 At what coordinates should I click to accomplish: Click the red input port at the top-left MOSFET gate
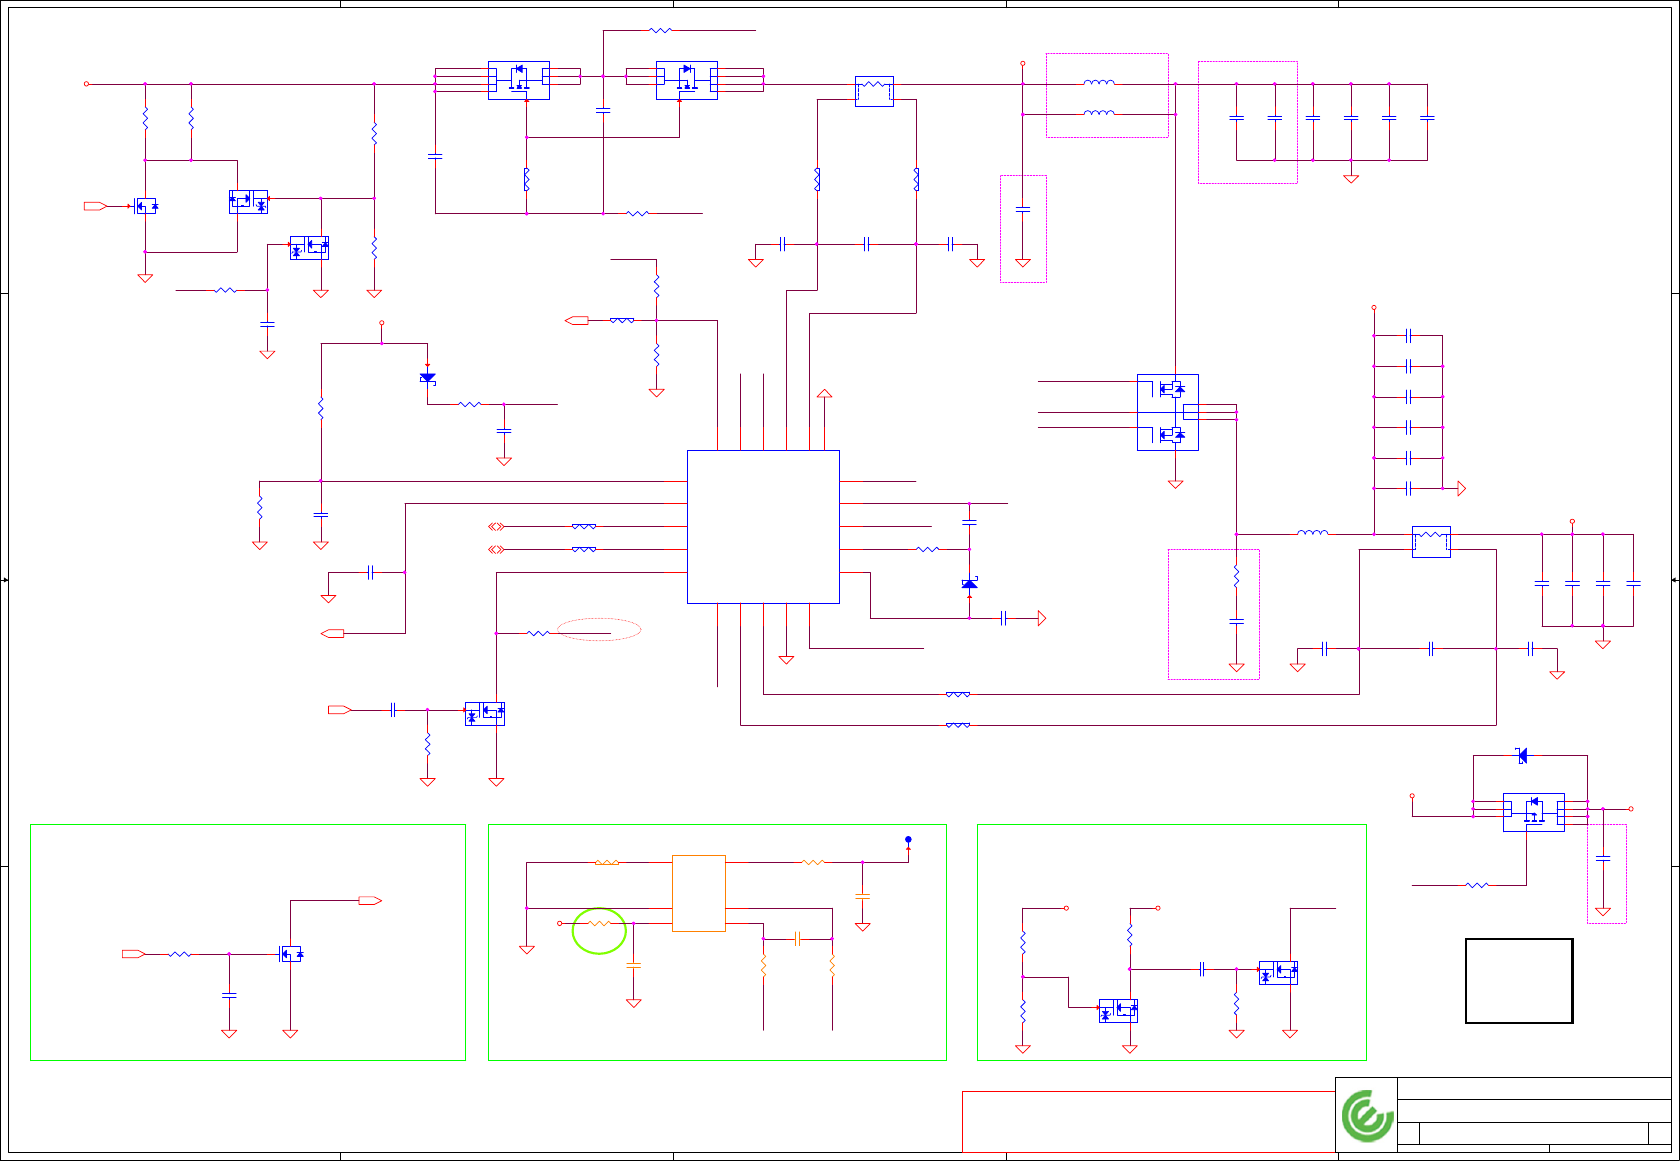pos(95,206)
